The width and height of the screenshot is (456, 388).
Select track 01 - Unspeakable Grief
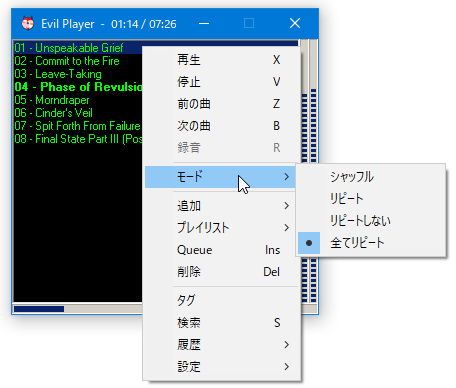[x=78, y=48]
